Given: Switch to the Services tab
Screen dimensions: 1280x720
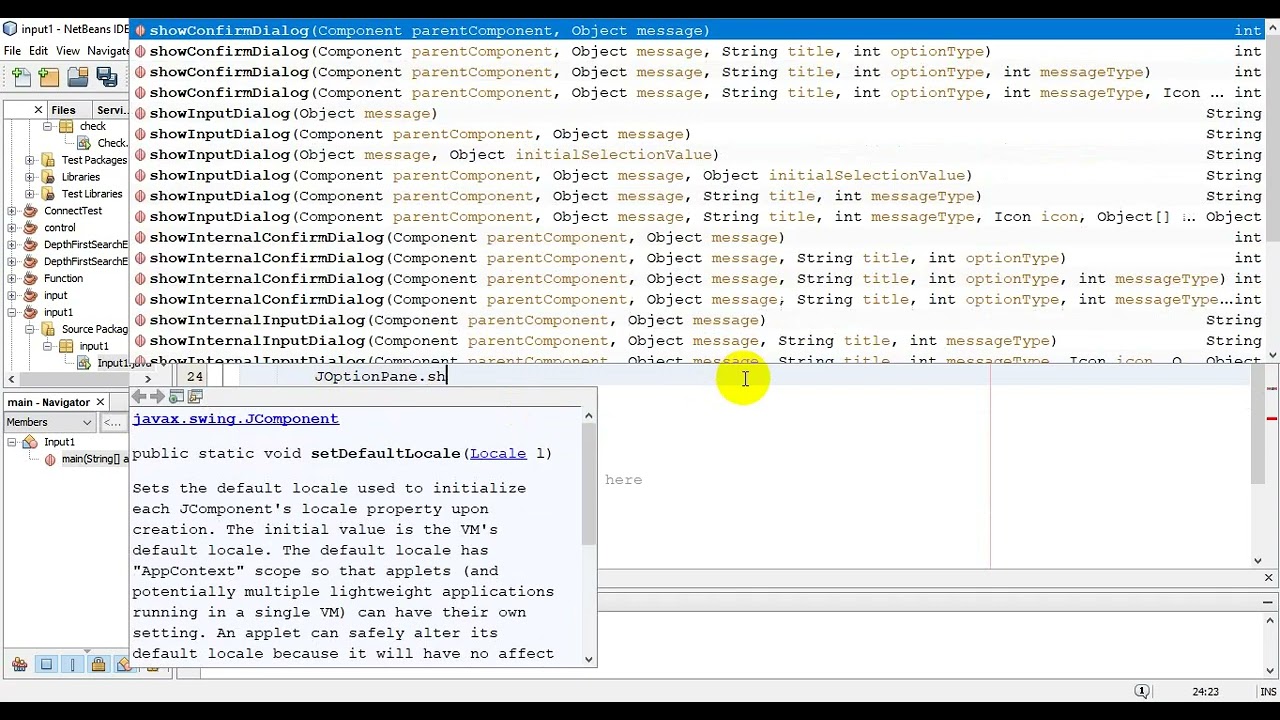Looking at the screenshot, I should tap(112, 110).
